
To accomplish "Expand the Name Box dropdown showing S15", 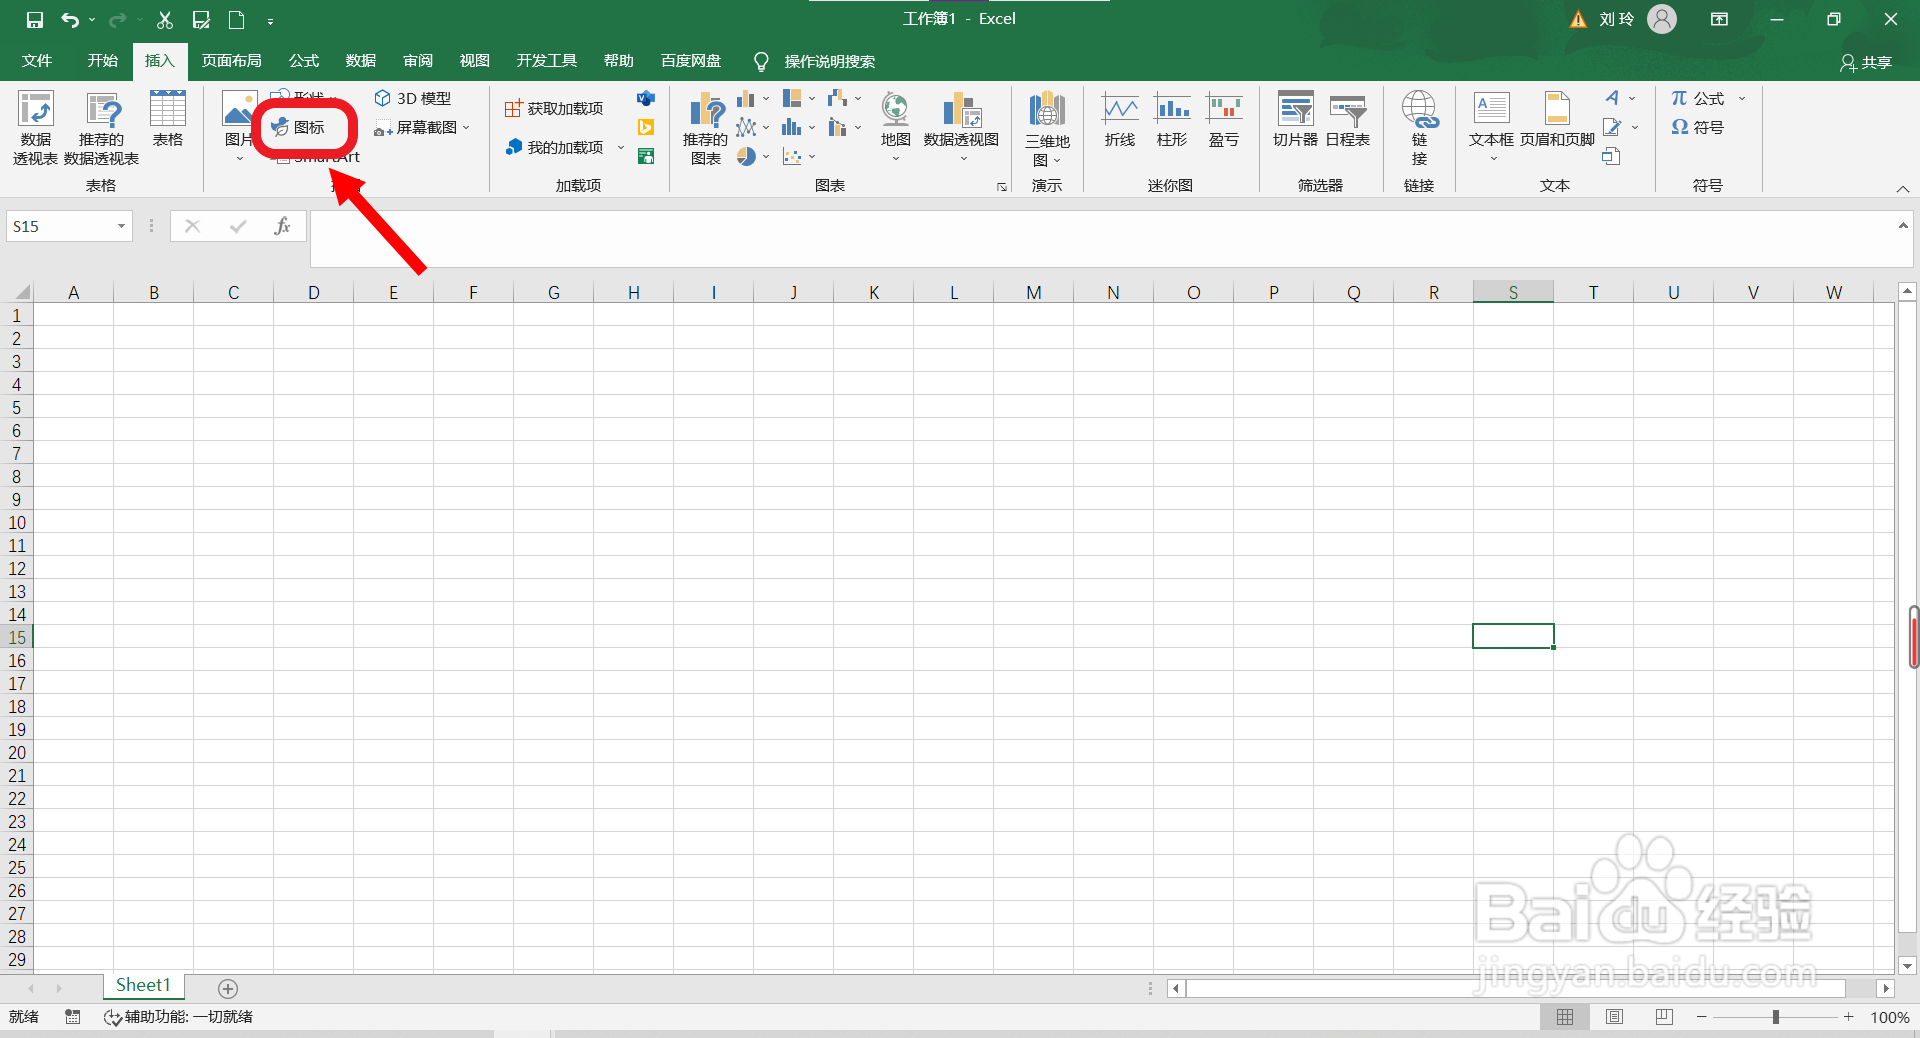I will pos(121,226).
